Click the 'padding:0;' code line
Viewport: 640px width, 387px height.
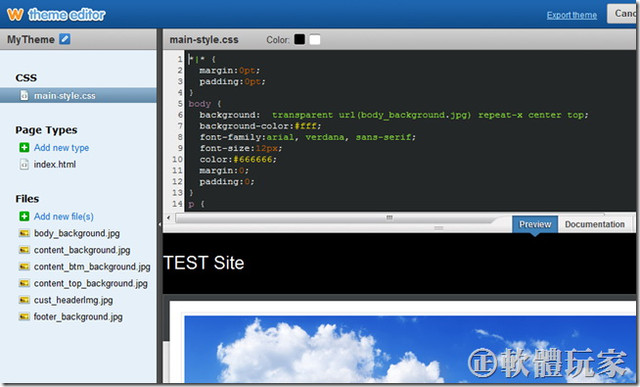pos(227,181)
